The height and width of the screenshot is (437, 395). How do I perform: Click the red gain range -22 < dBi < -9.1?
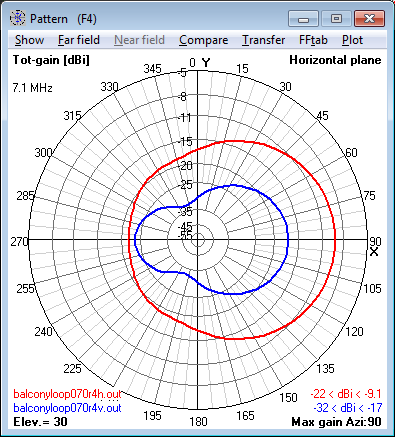tap(346, 394)
